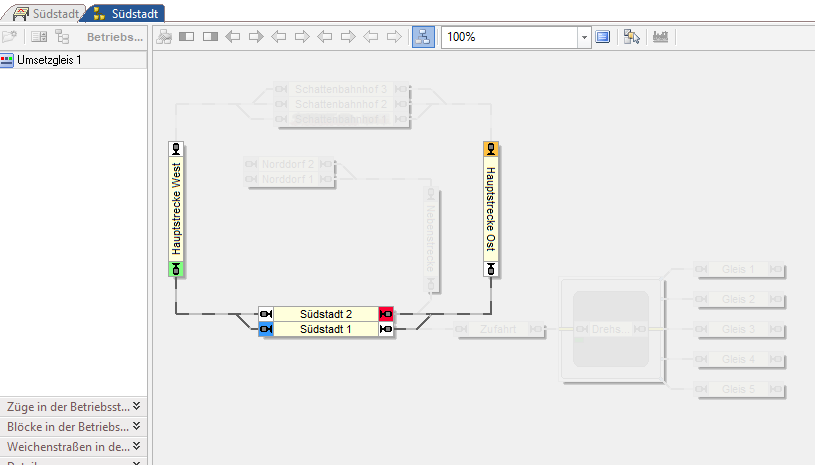Click the green marker on Hauptstrecke West

(x=176, y=268)
